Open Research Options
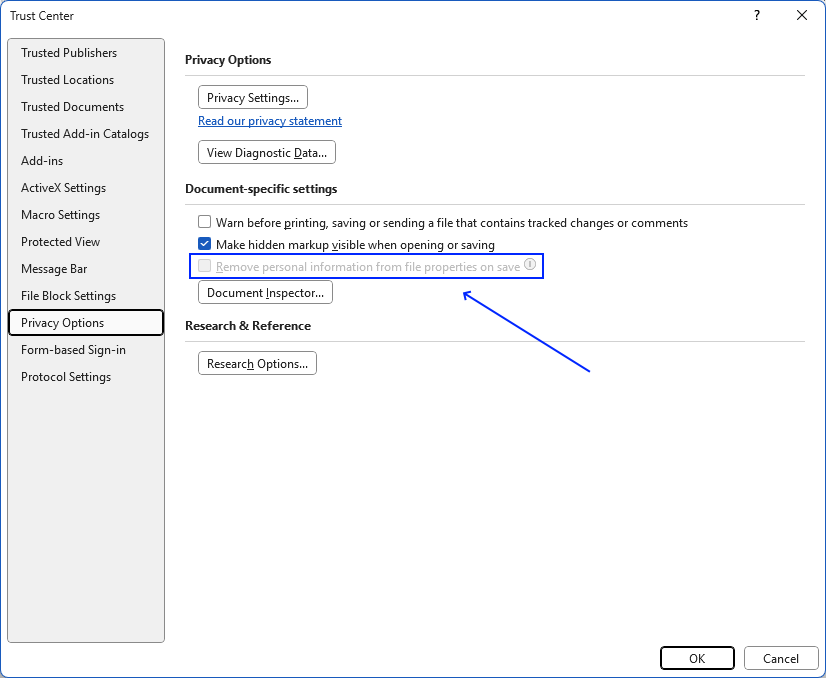 [257, 363]
